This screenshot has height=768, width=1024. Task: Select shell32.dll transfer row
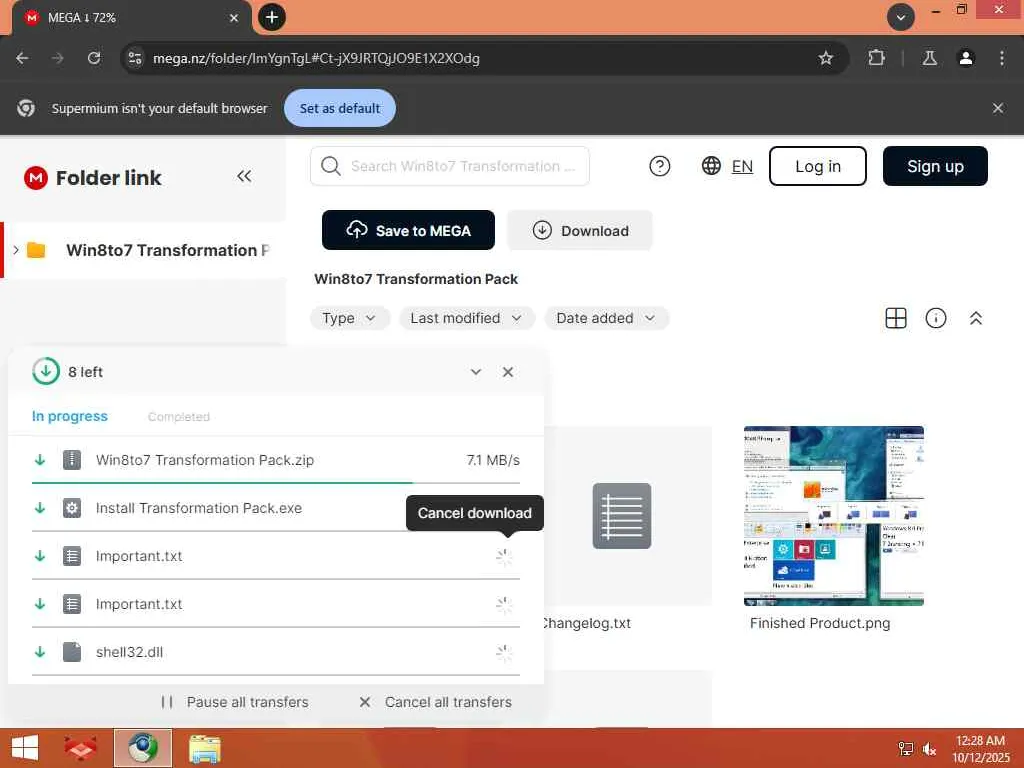(x=276, y=652)
